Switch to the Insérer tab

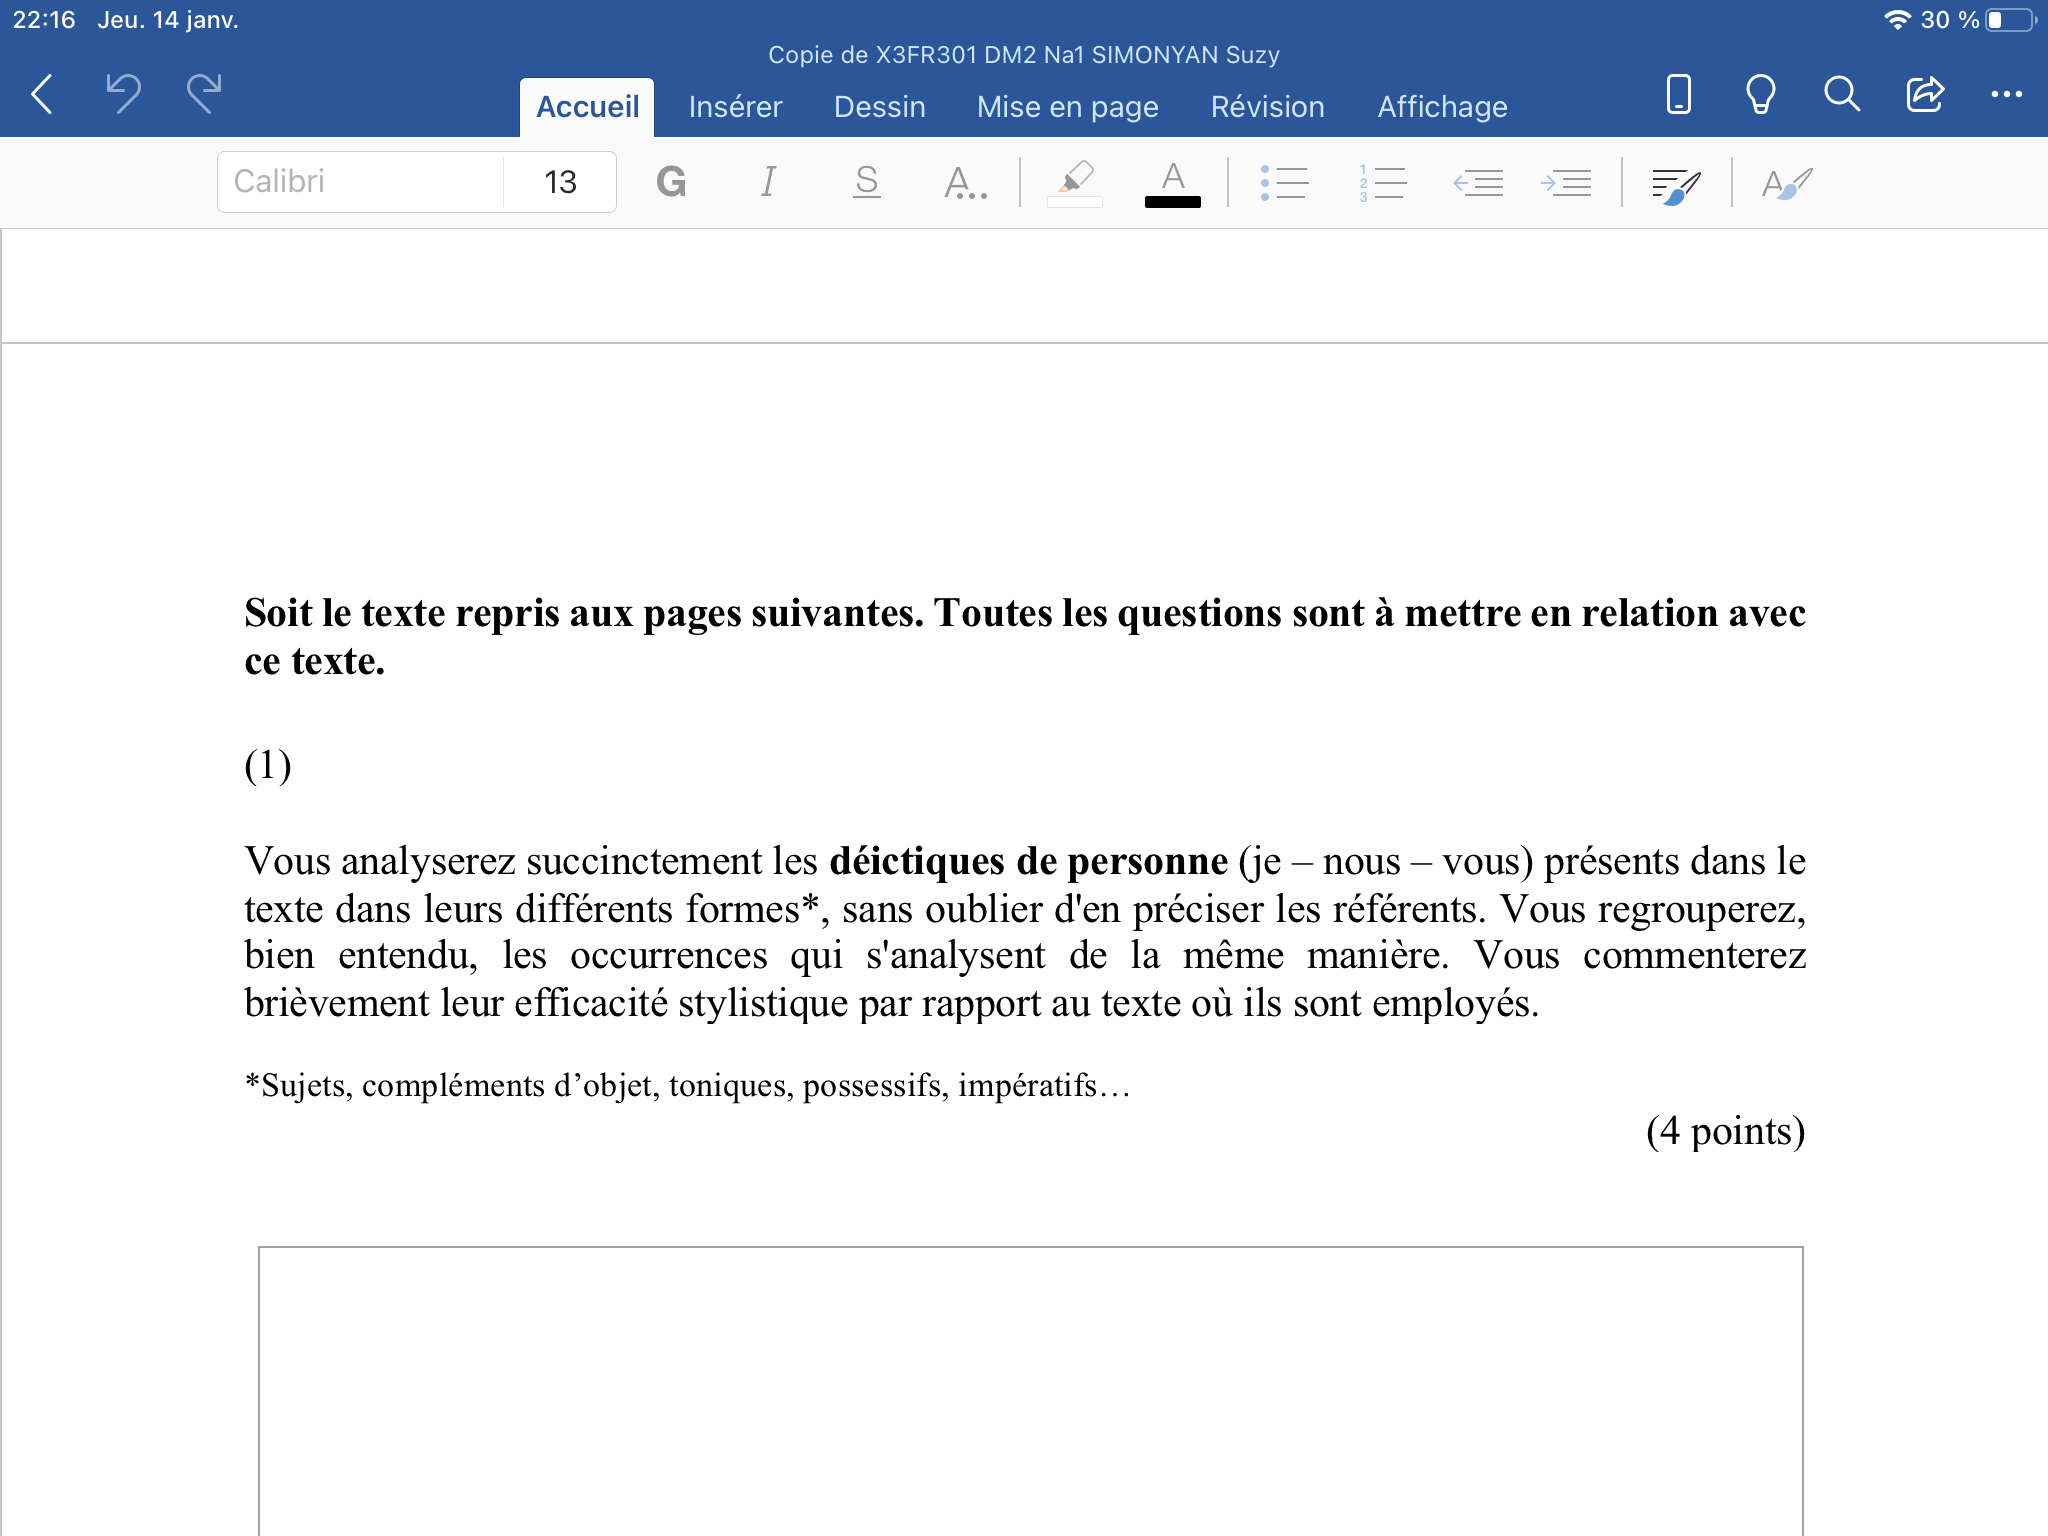click(x=735, y=107)
